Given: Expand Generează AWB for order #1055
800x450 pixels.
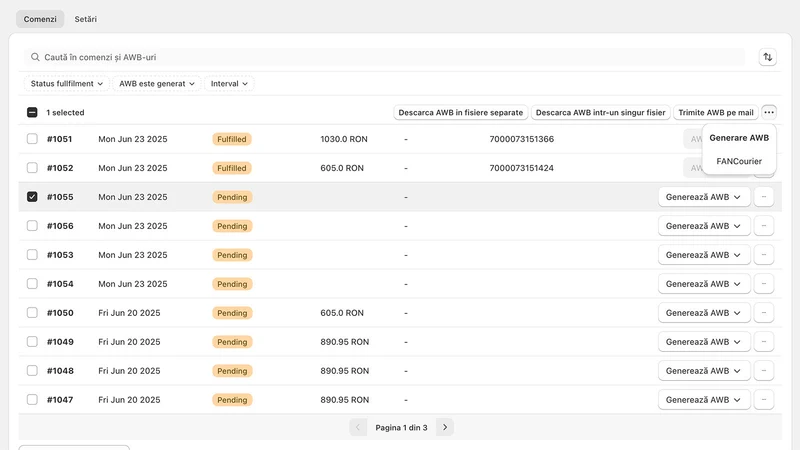Looking at the screenshot, I should 704,197.
